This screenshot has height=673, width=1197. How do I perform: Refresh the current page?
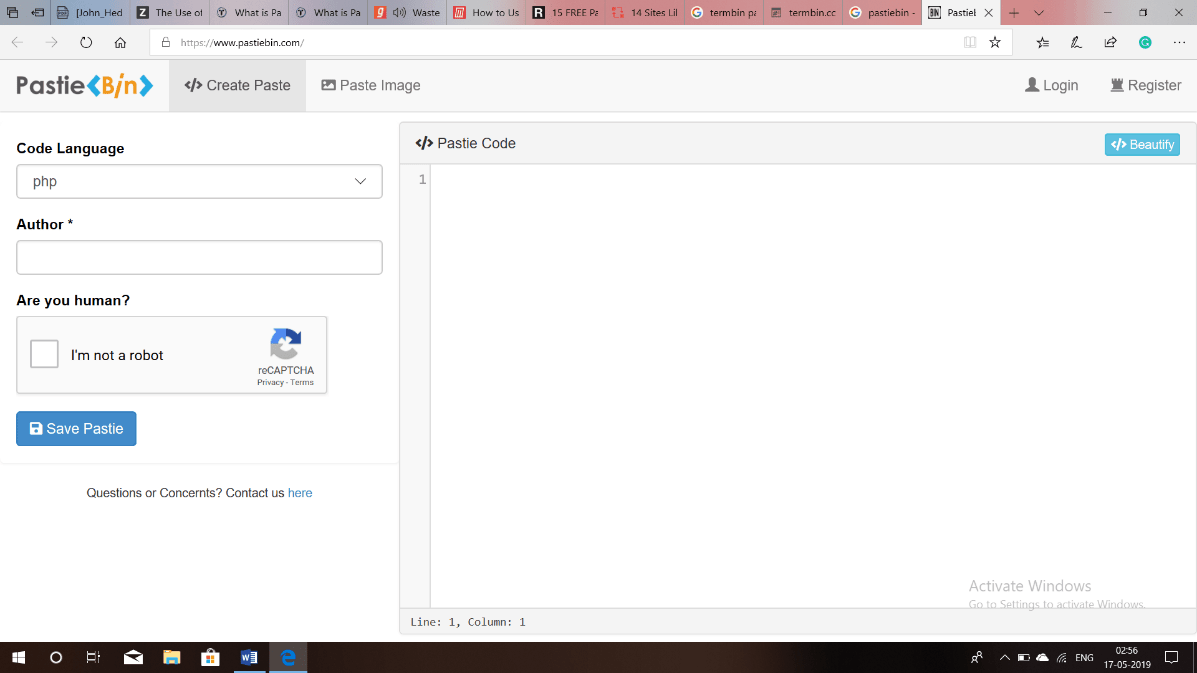(x=86, y=43)
